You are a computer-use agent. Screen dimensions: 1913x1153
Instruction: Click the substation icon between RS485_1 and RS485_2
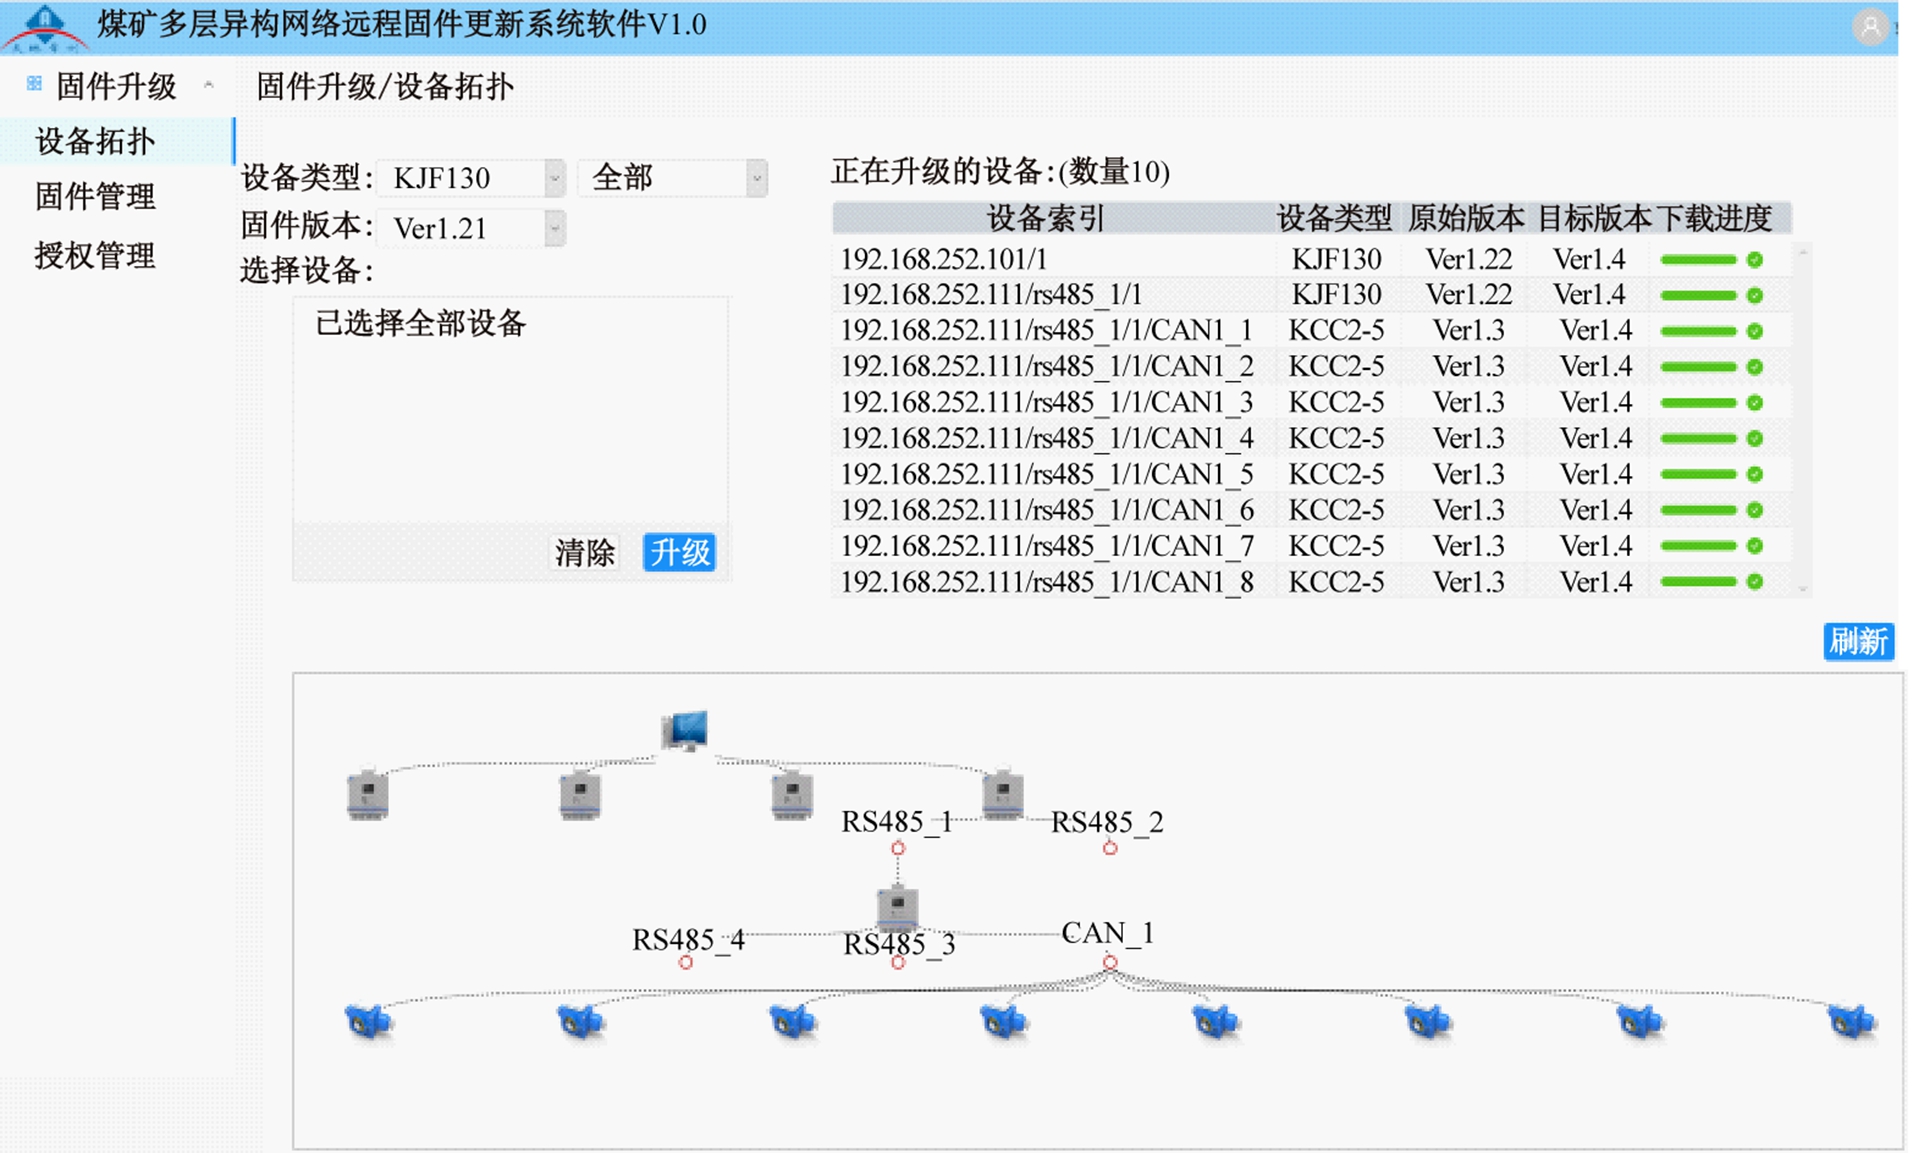click(x=1002, y=795)
